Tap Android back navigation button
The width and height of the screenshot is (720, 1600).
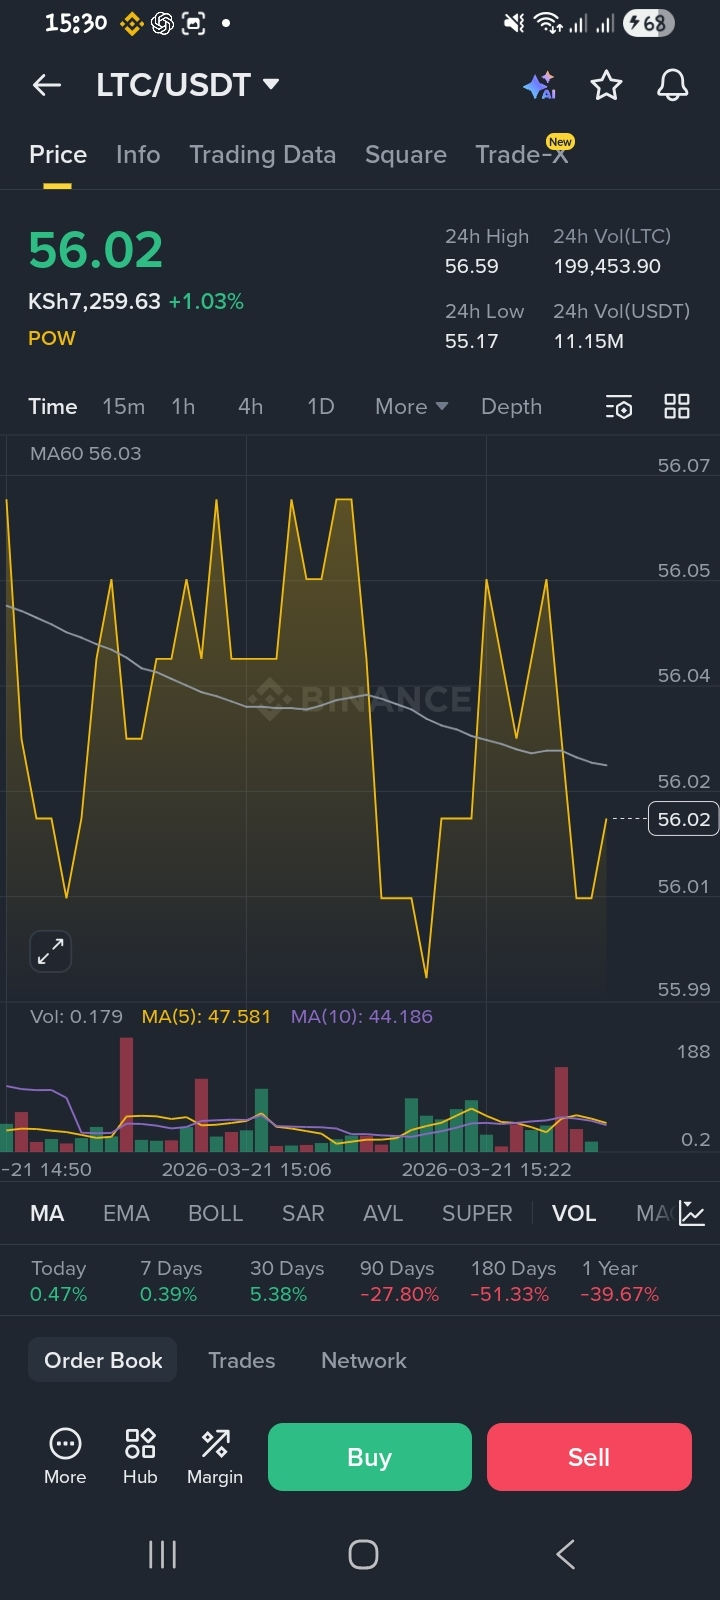[x=565, y=1554]
